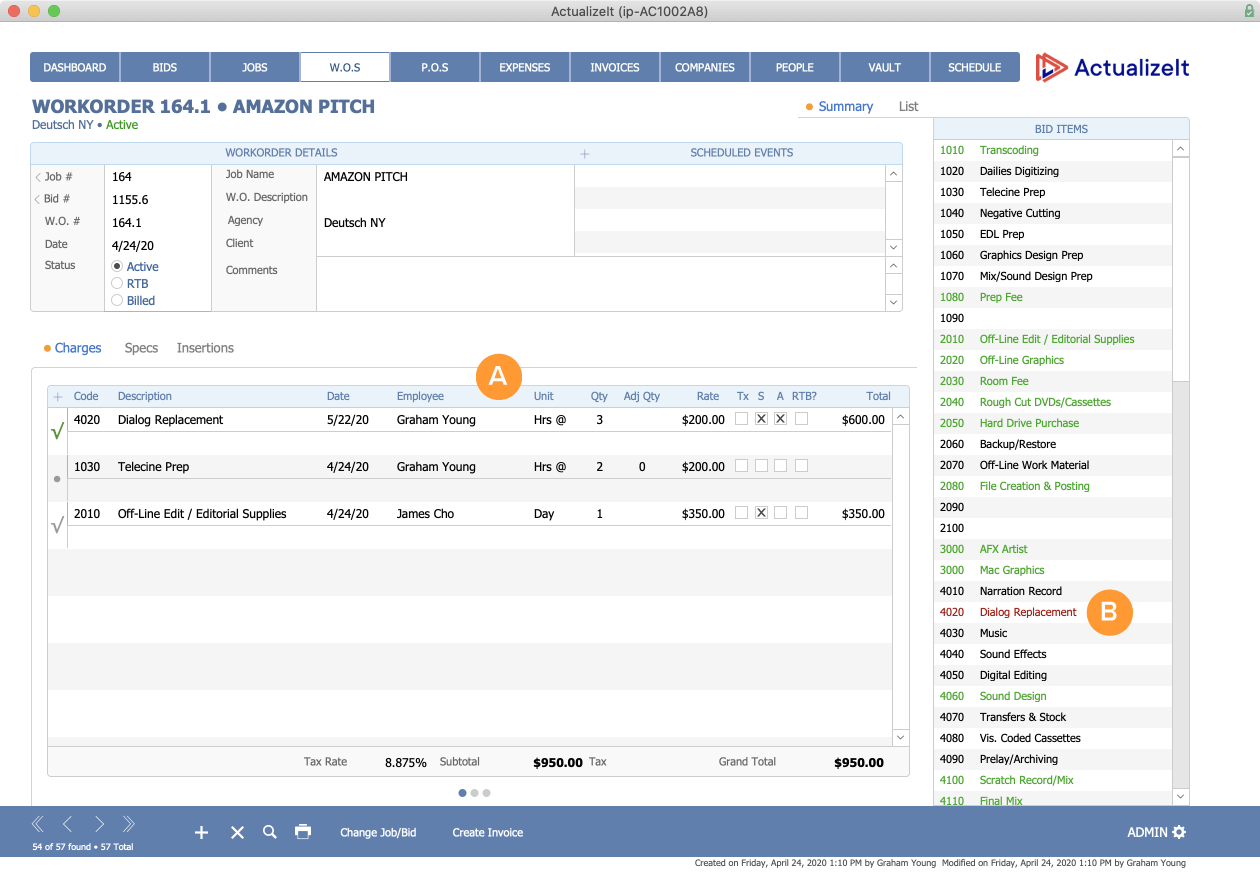Click the Job Name field AMAZON PITCH
This screenshot has height=873, width=1260.
click(445, 176)
